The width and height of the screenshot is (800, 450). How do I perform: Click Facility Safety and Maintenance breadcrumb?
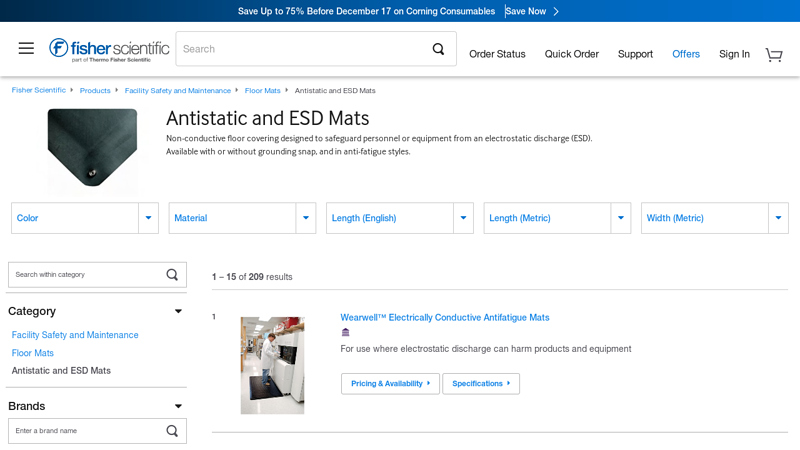(178, 90)
